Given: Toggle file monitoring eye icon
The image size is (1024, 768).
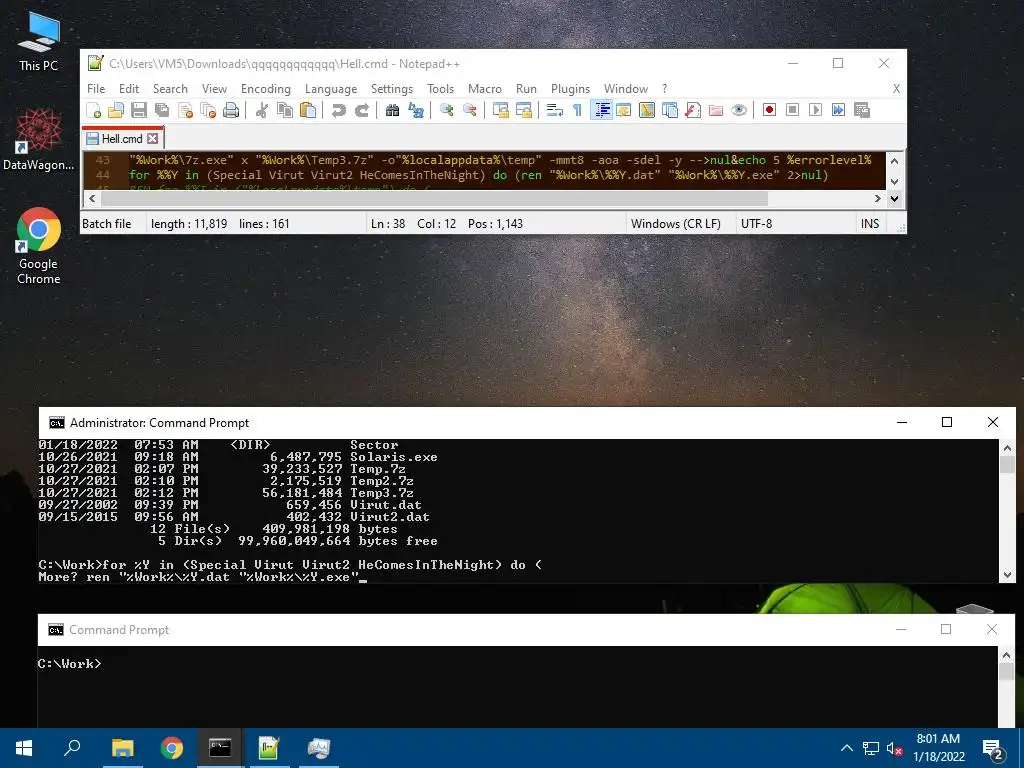Looking at the screenshot, I should point(739,110).
